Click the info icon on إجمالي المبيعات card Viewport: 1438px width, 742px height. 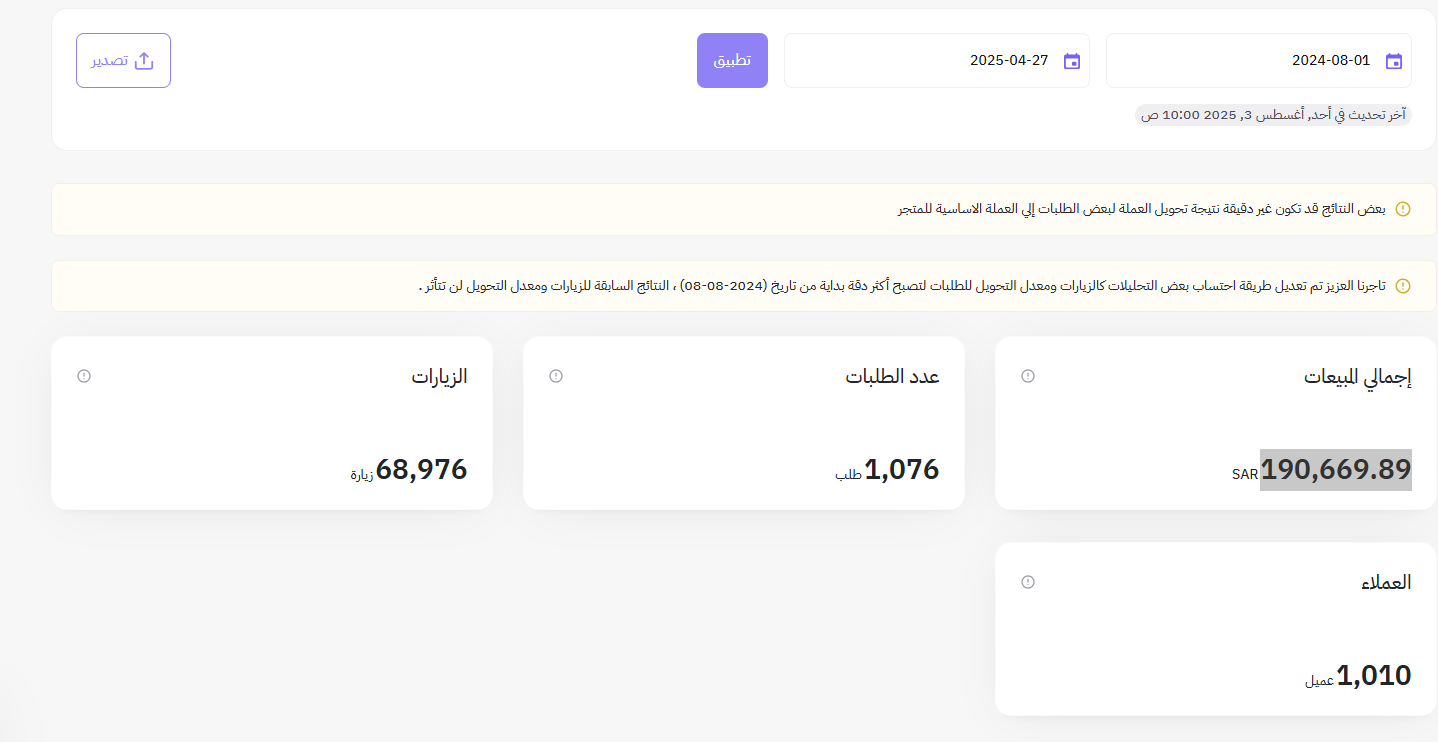click(x=1027, y=376)
